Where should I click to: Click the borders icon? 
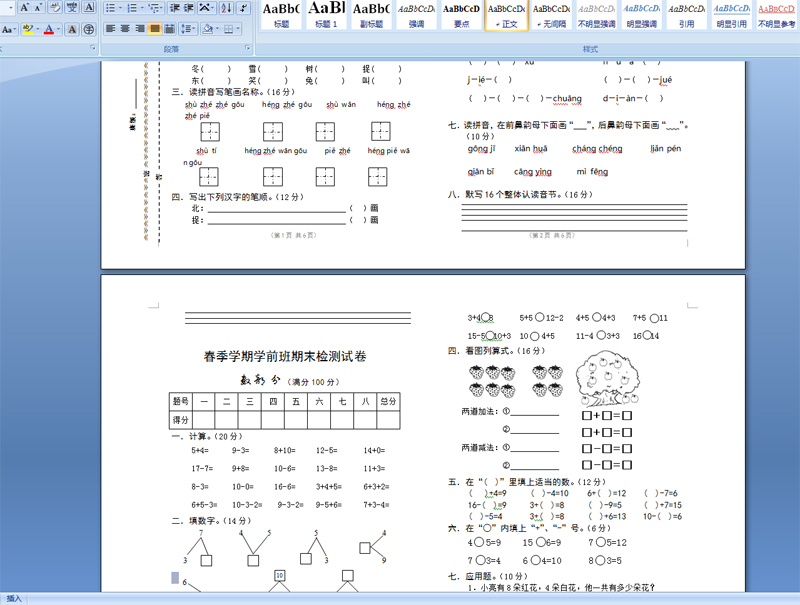coord(228,29)
